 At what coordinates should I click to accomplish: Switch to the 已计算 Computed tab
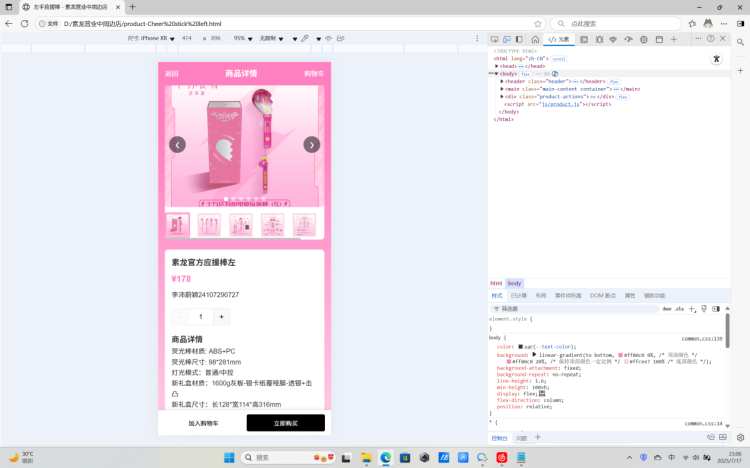(518, 296)
